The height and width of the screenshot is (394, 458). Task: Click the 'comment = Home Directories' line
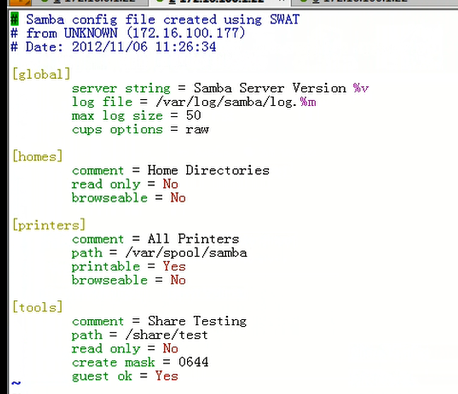click(170, 171)
